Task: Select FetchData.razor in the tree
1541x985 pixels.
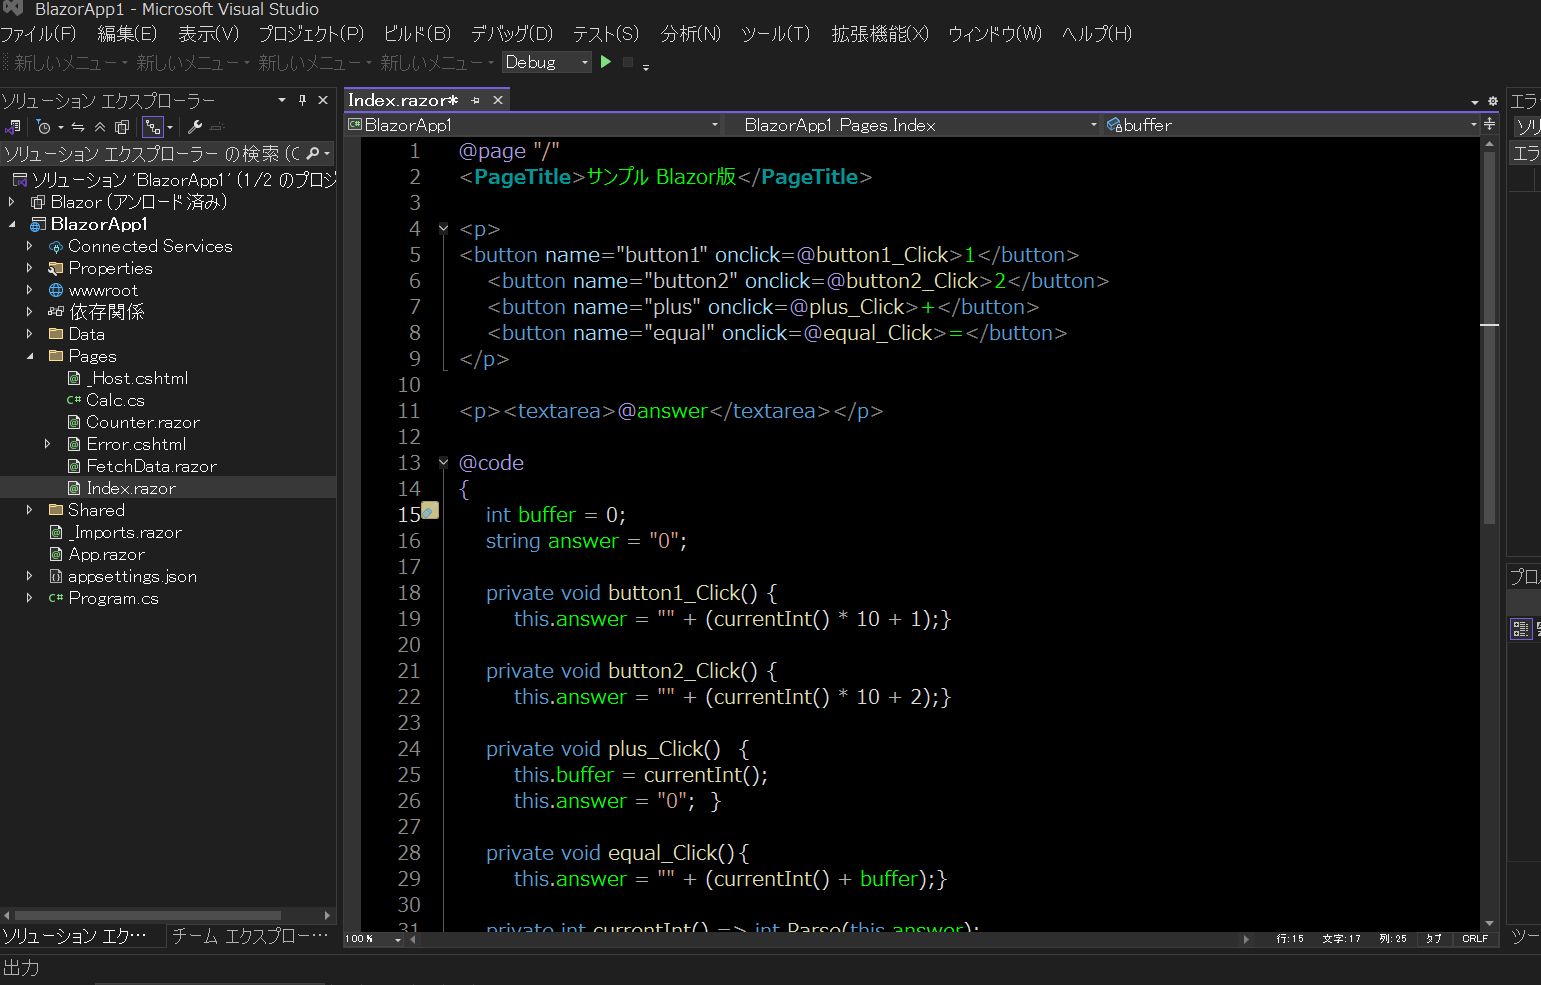Action: (x=151, y=466)
